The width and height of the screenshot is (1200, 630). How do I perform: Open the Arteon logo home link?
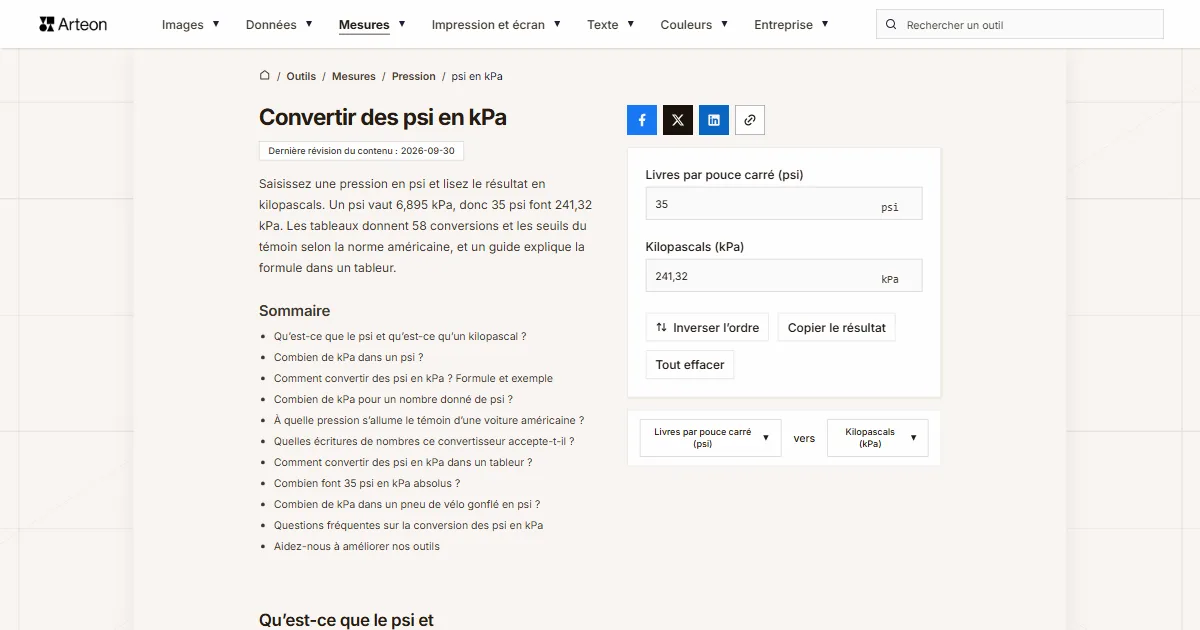(x=73, y=24)
